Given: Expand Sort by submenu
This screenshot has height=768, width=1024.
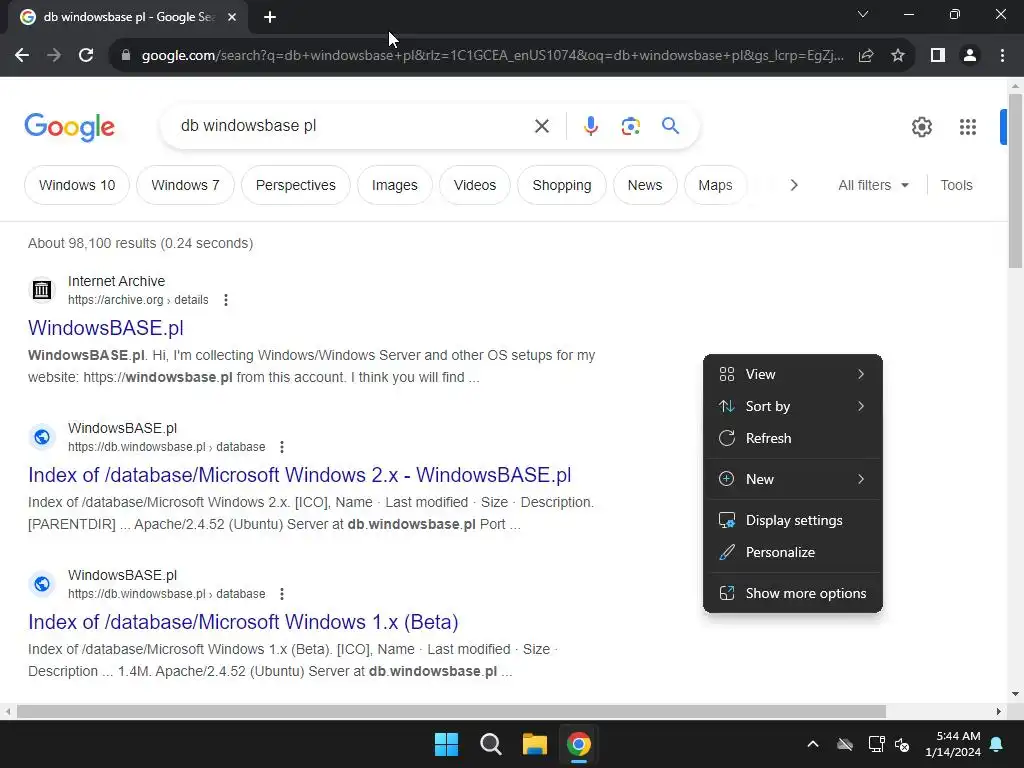Looking at the screenshot, I should (x=793, y=406).
